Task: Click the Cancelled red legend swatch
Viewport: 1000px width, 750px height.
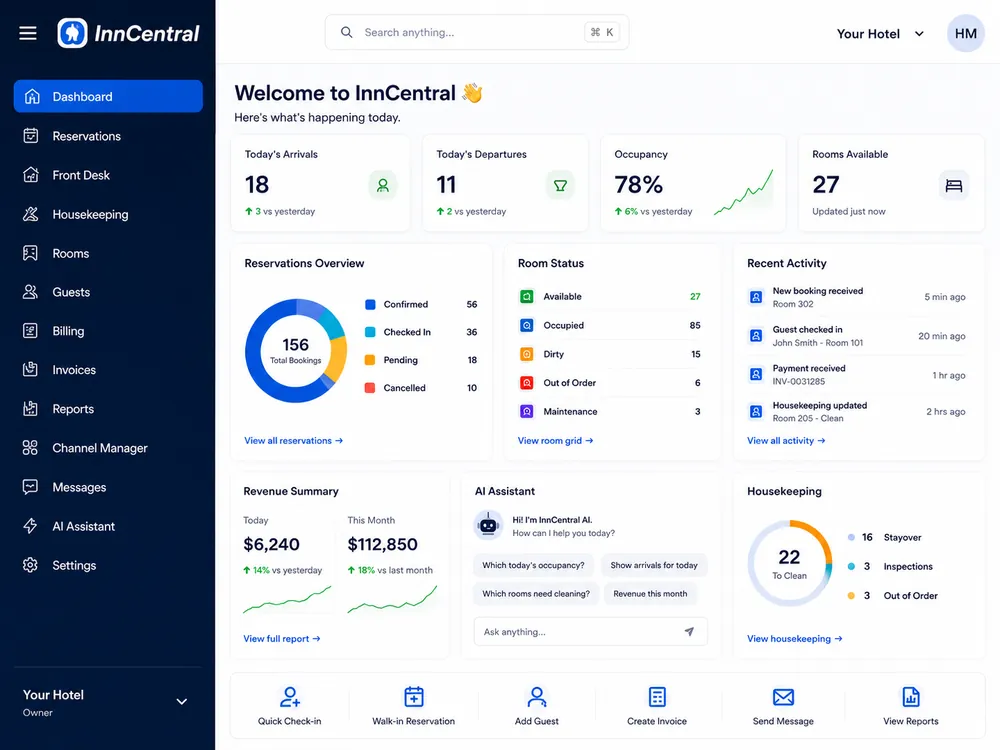Action: tap(370, 388)
